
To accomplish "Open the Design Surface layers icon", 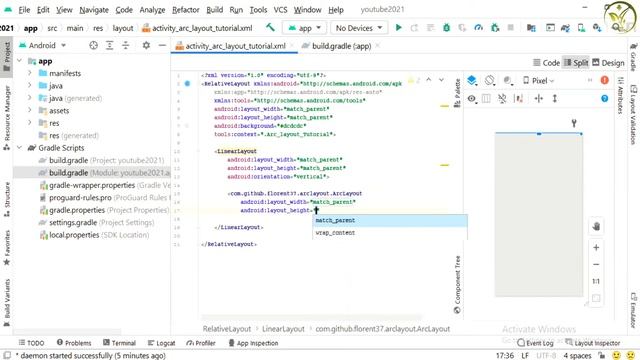I will pyautogui.click(x=472, y=80).
